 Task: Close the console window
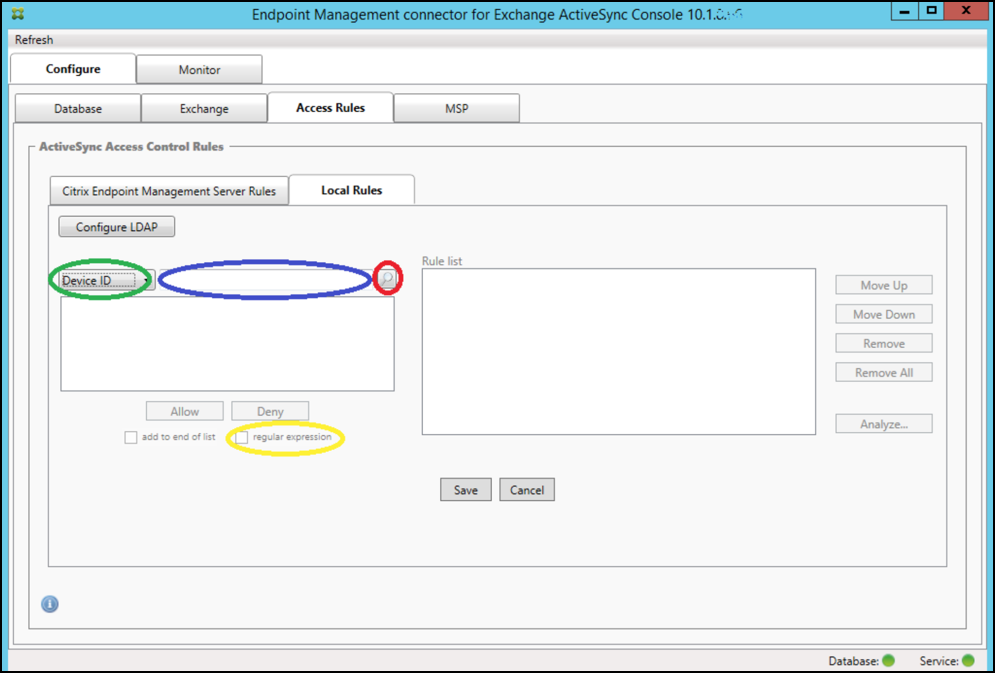[x=966, y=11]
